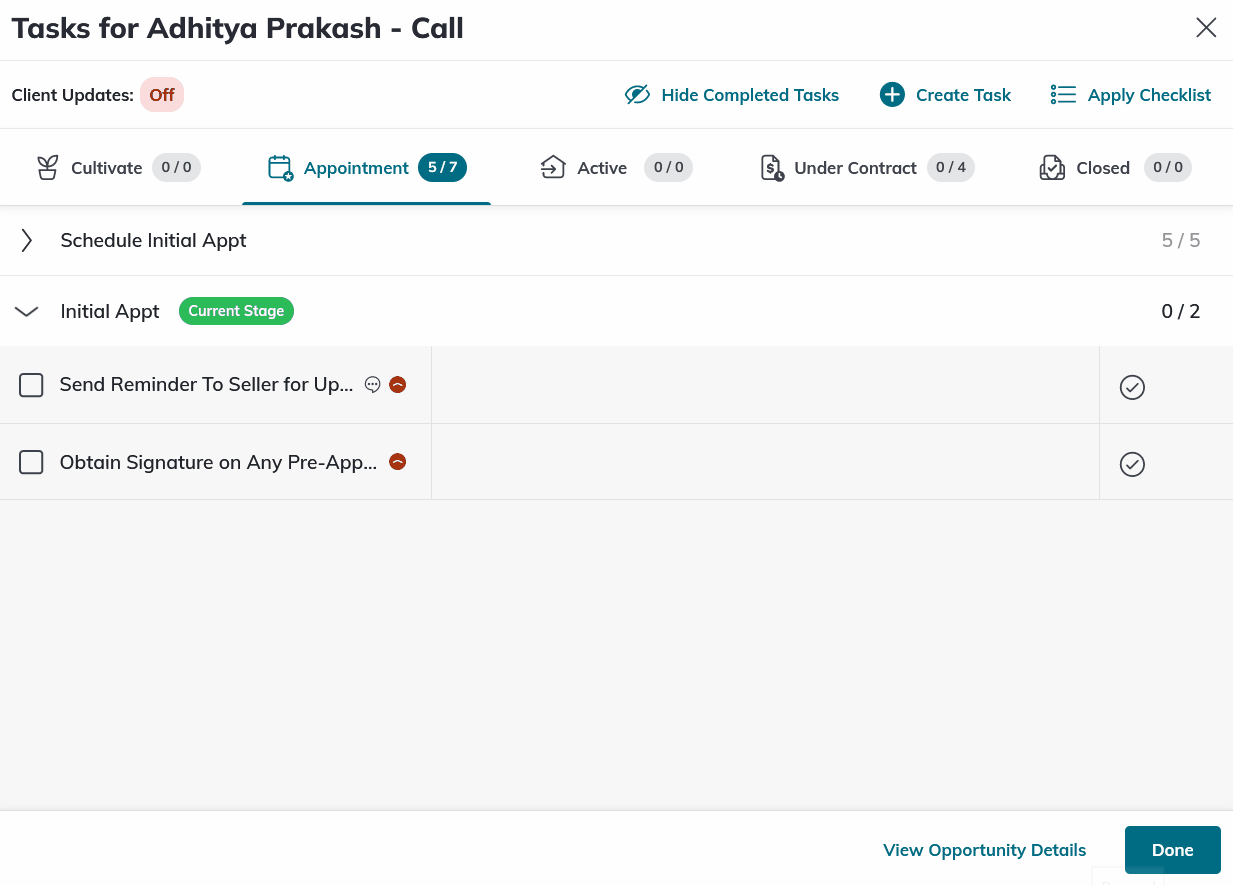Mark Obtain Signature task complete via checkmark circle
This screenshot has width=1233, height=885.
[1132, 464]
